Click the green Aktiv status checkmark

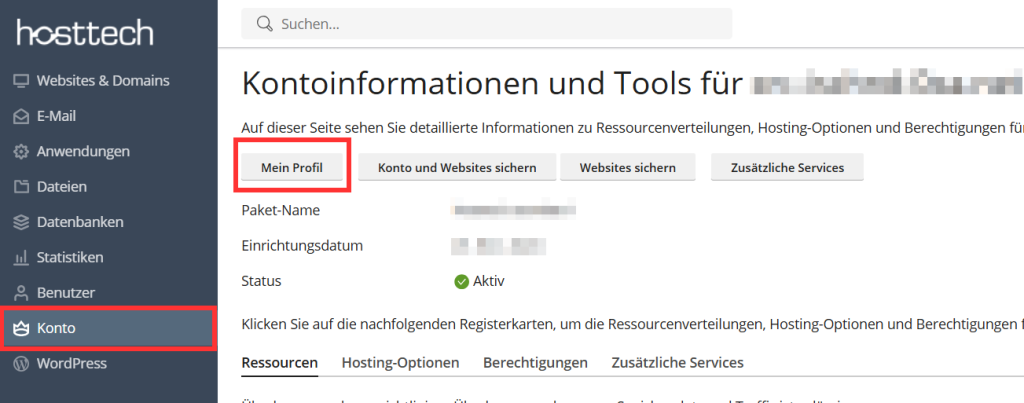pos(461,281)
